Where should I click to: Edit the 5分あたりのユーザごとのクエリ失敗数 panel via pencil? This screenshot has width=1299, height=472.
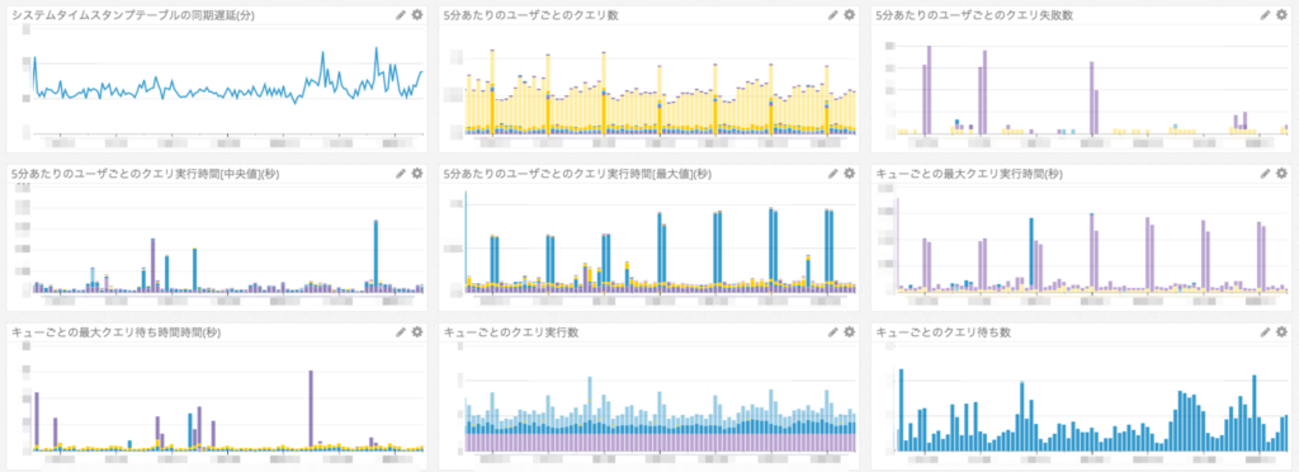1265,15
